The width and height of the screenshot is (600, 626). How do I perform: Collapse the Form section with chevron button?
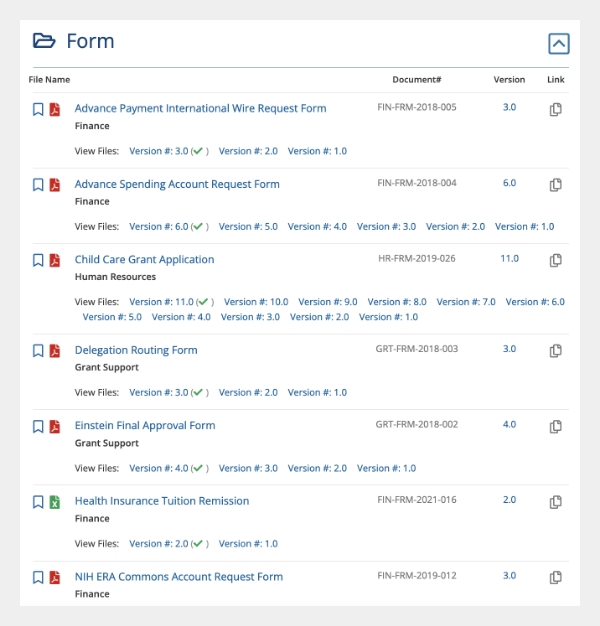click(558, 44)
